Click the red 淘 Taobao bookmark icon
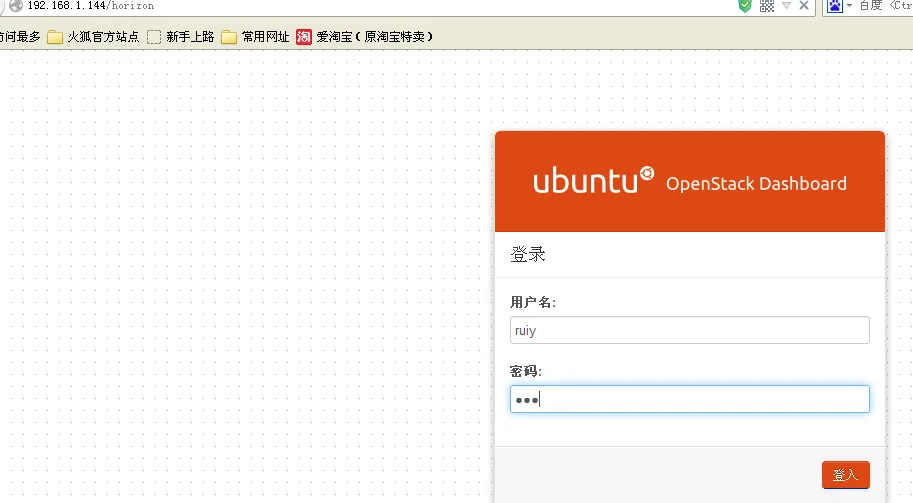Screen dimensions: 913x503 pyautogui.click(x=304, y=37)
